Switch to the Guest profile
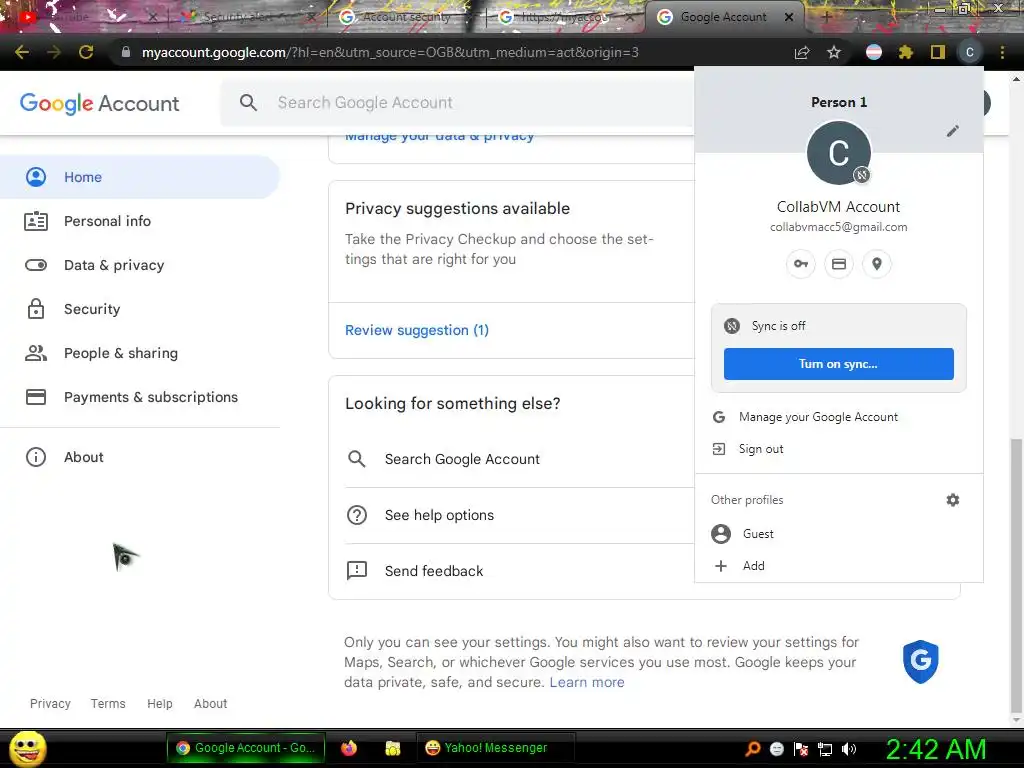This screenshot has height=768, width=1024. coord(839,534)
